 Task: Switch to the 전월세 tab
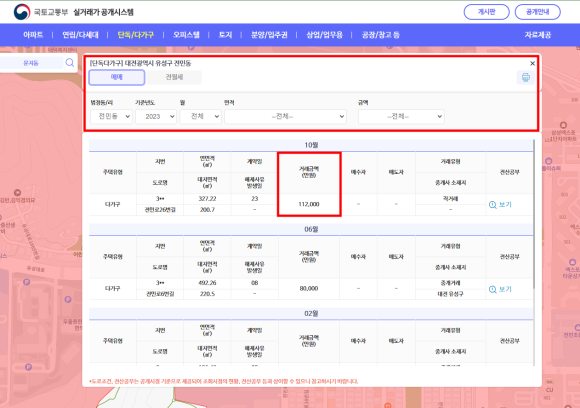(x=174, y=77)
